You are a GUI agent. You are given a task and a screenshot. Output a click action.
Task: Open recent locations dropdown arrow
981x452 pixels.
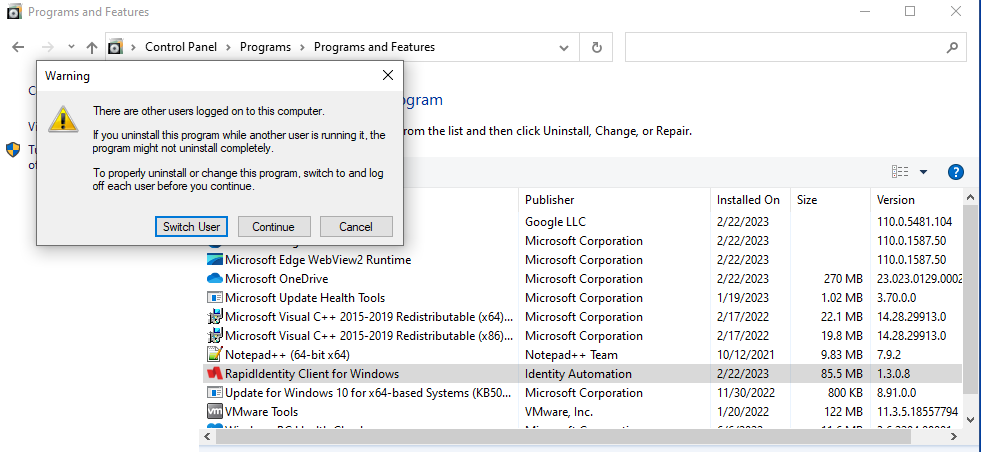(71, 47)
